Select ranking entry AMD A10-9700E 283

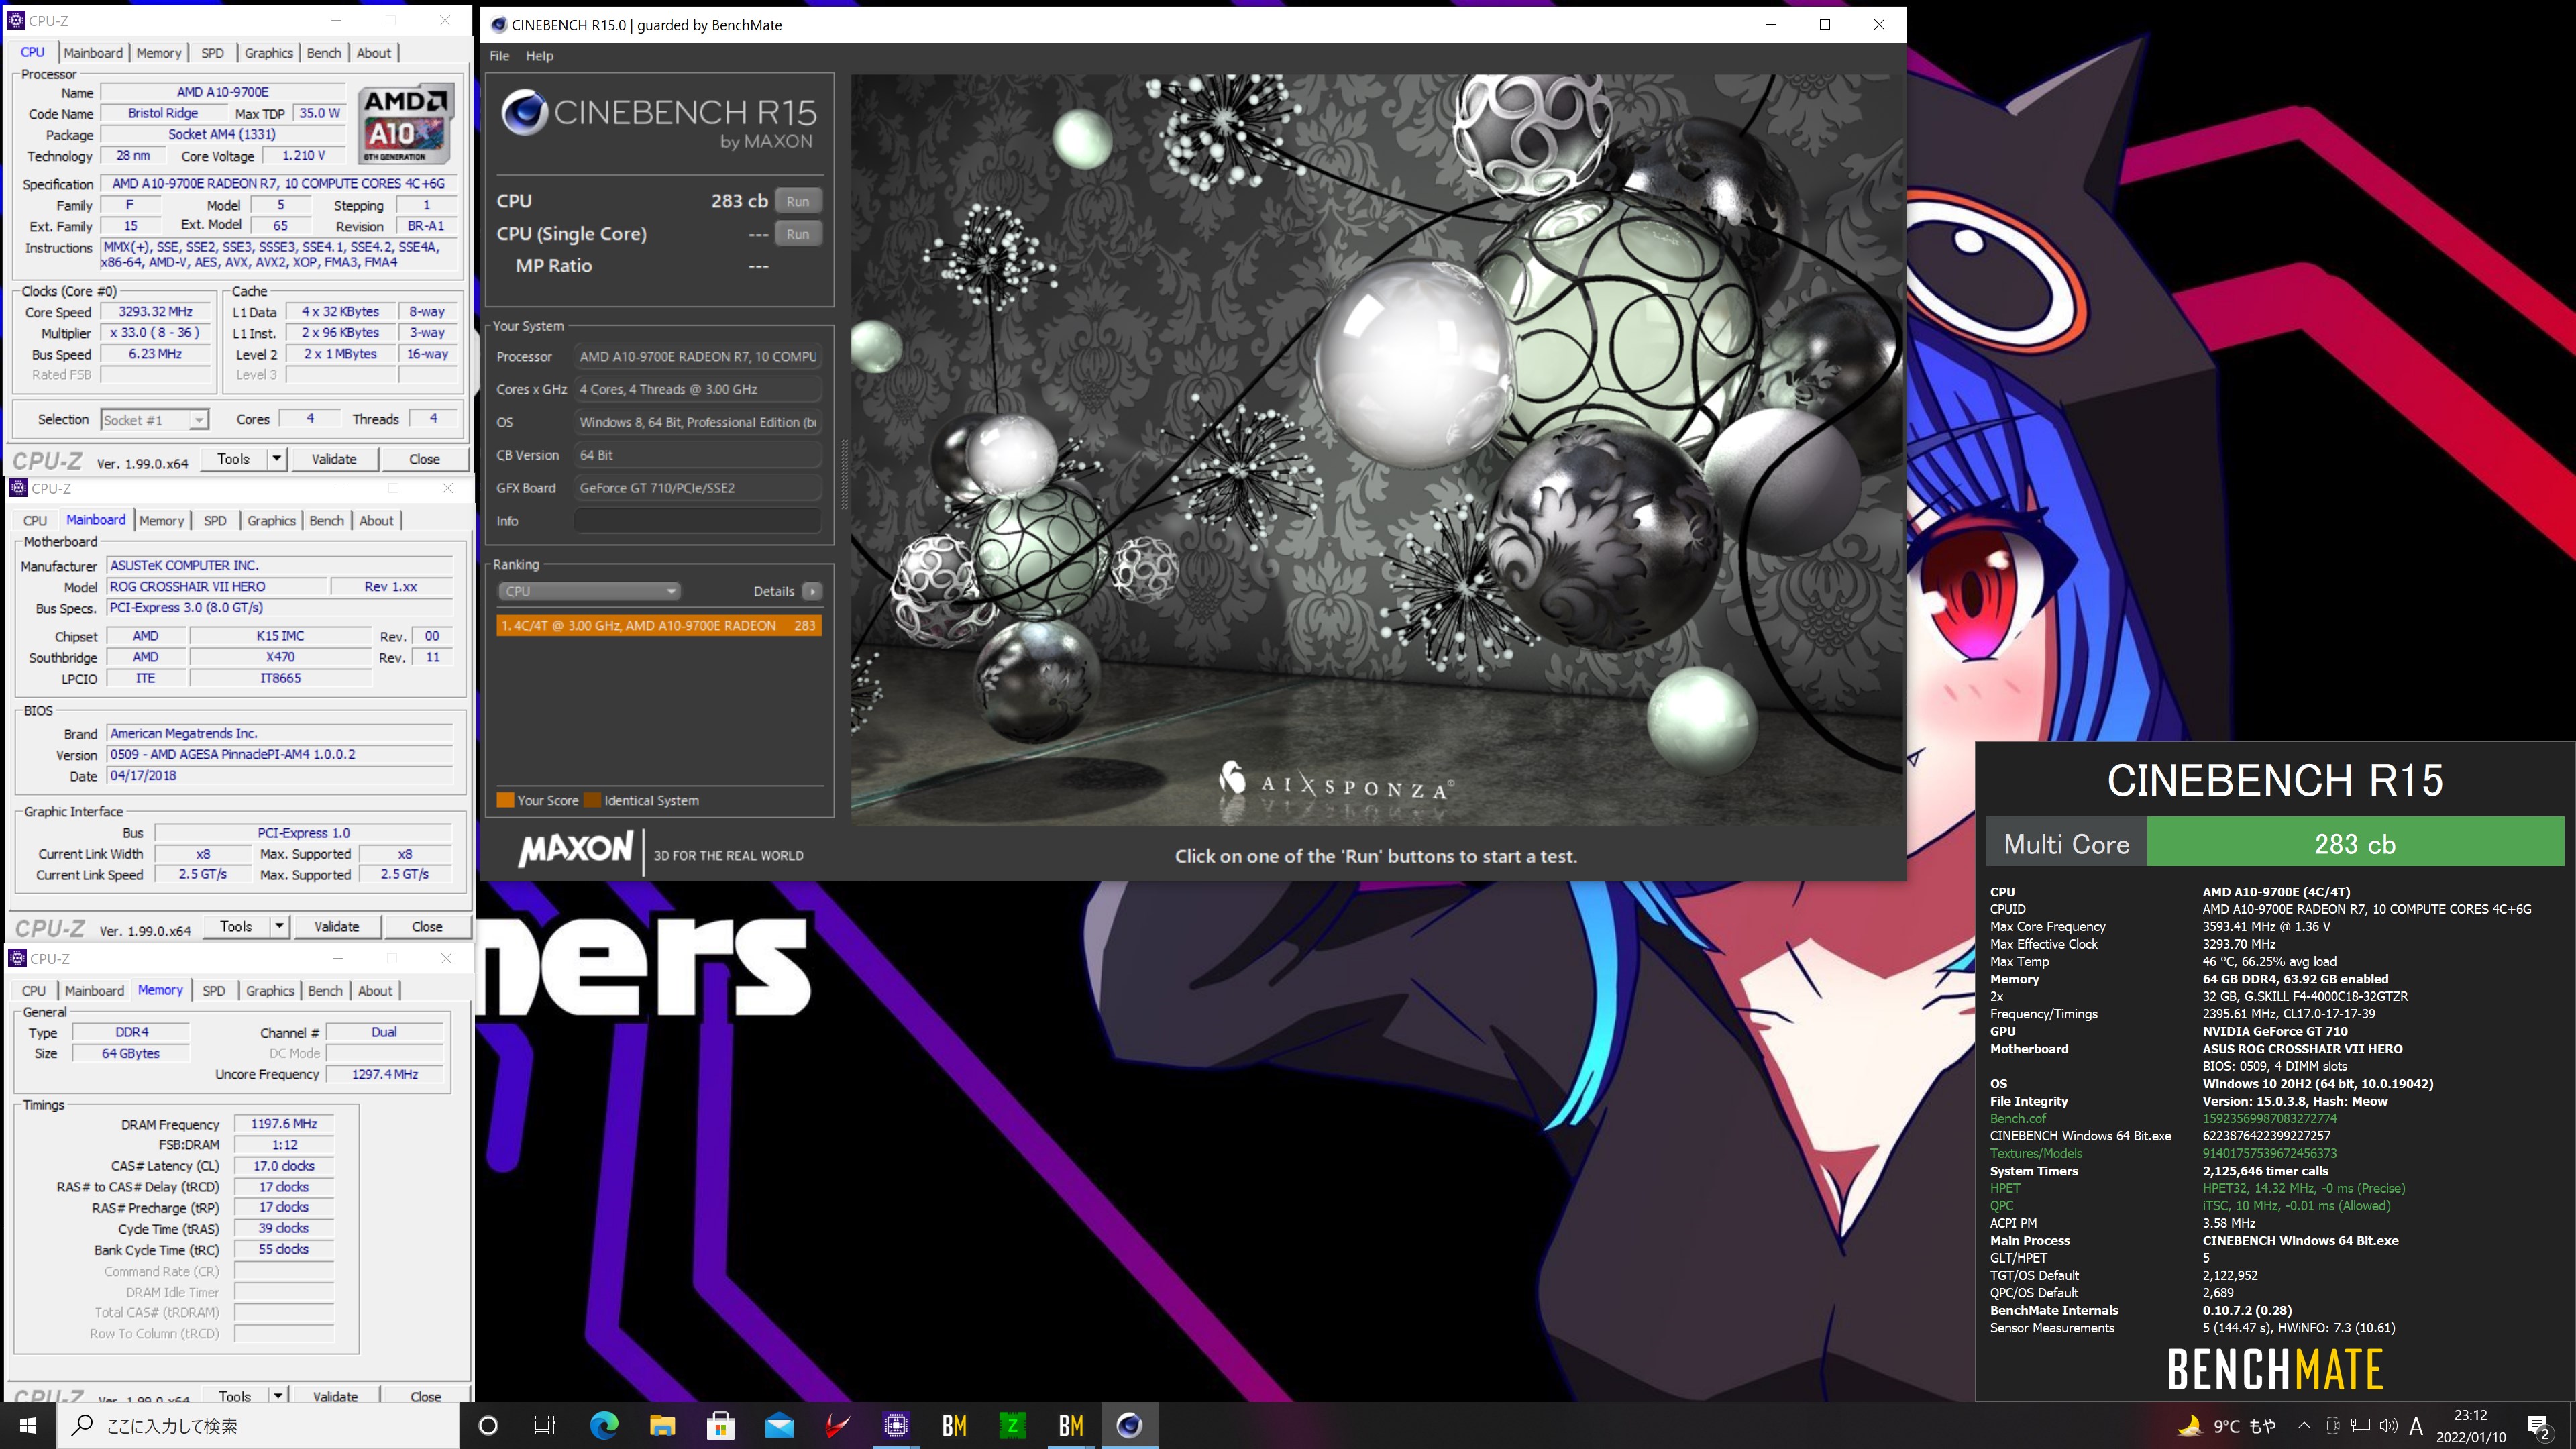point(659,625)
